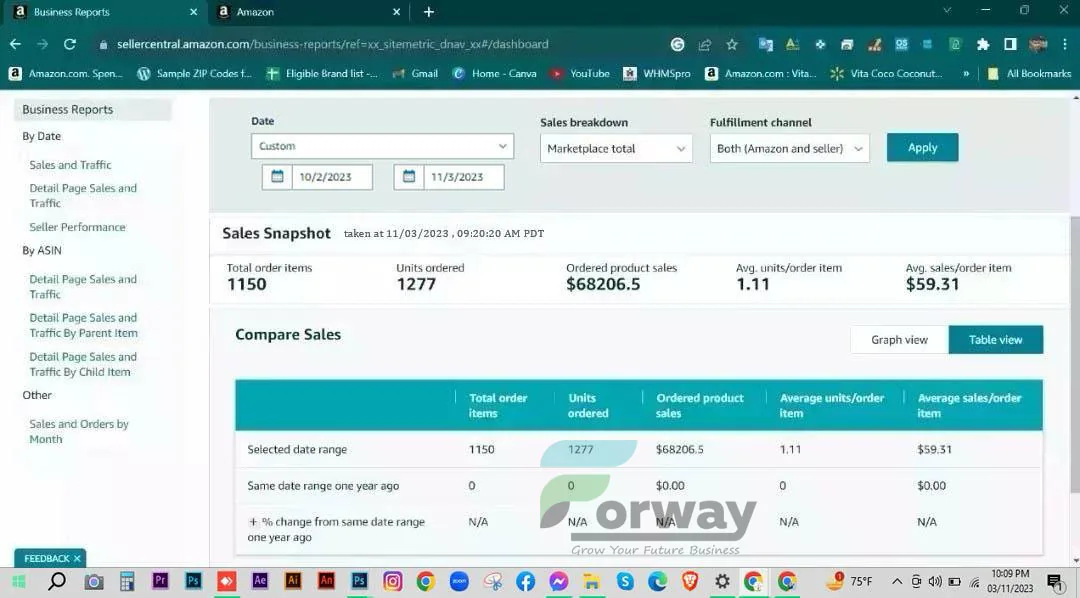
Task: Switch to Graph view
Action: 900,340
